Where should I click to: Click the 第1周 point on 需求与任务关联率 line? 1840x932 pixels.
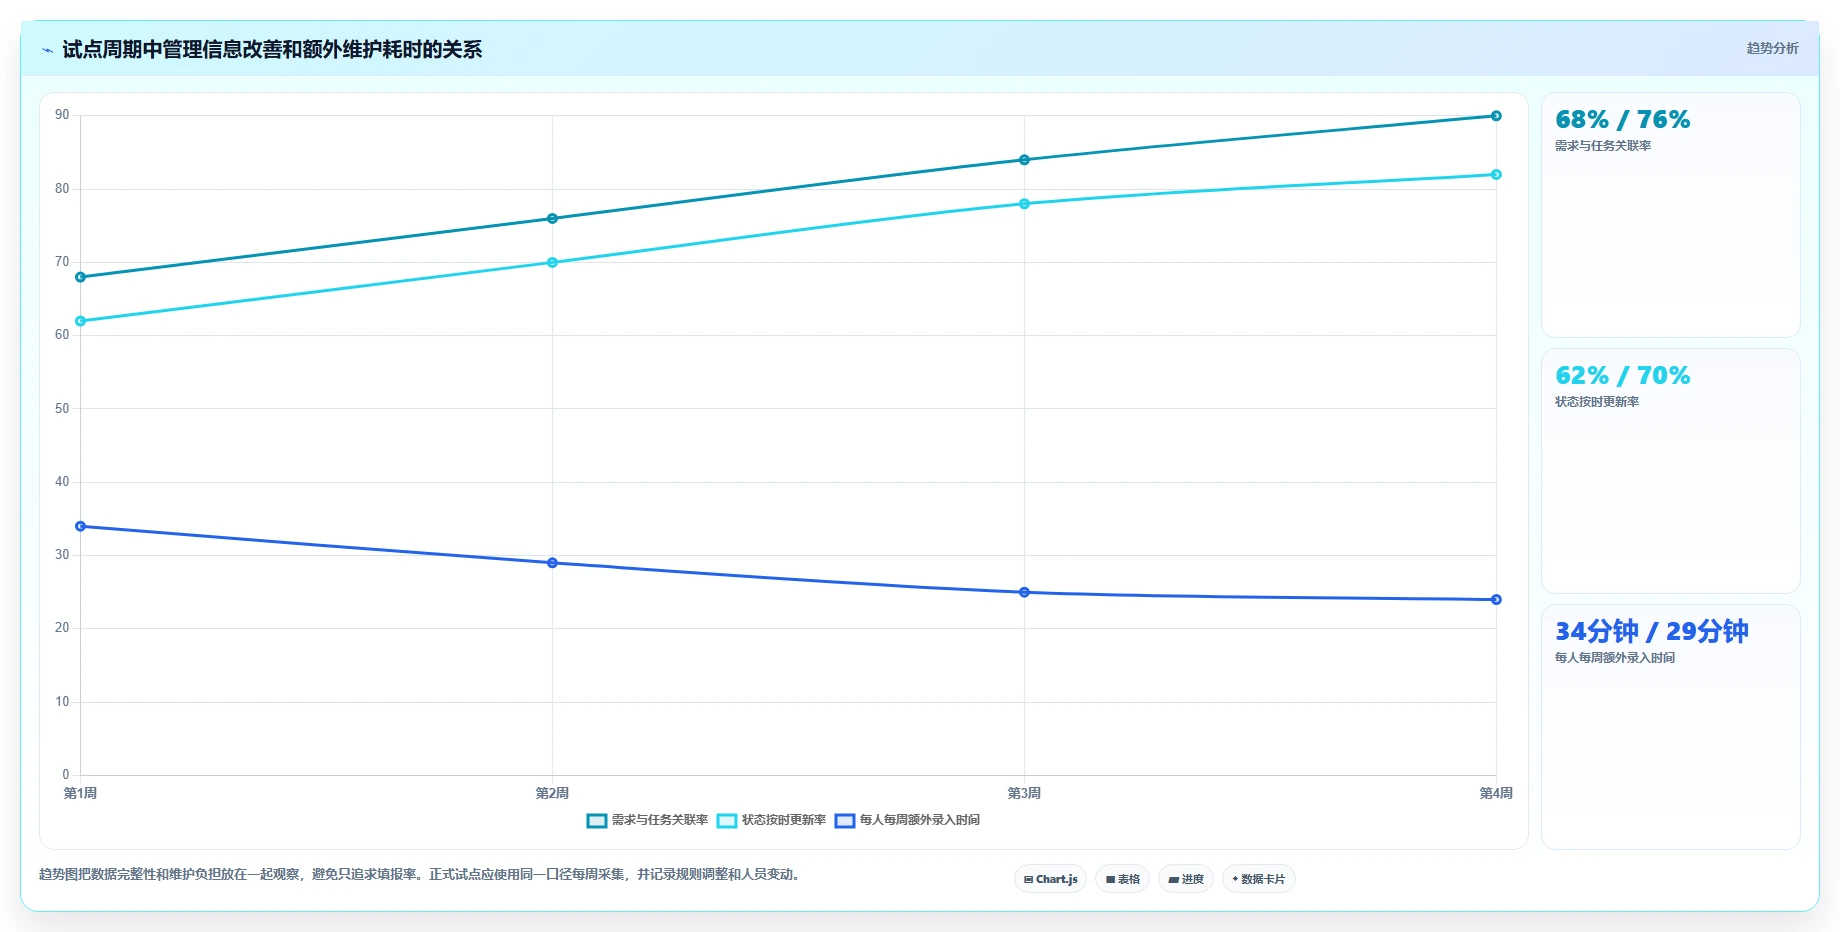[x=81, y=277]
